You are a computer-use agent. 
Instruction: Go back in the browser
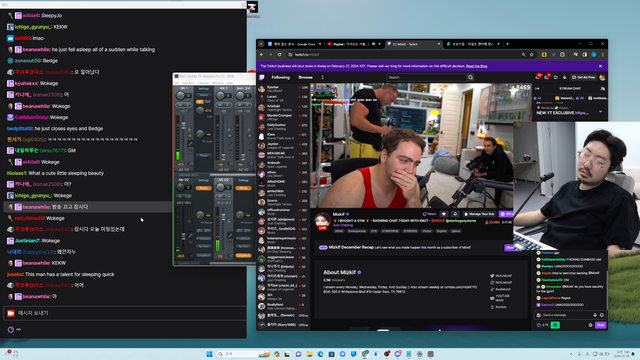click(262, 54)
